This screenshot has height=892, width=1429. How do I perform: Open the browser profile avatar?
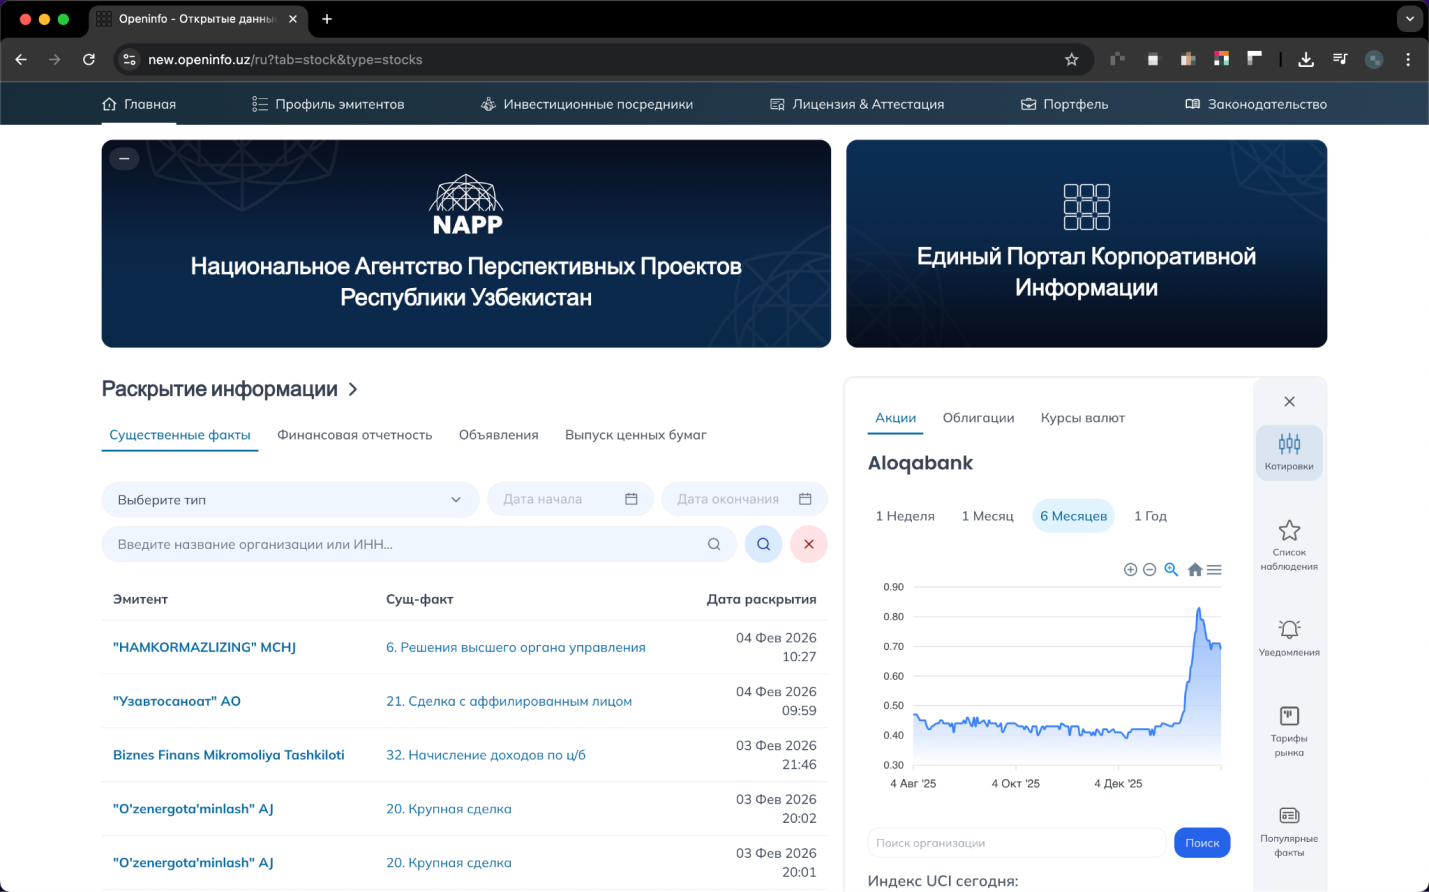1374,60
